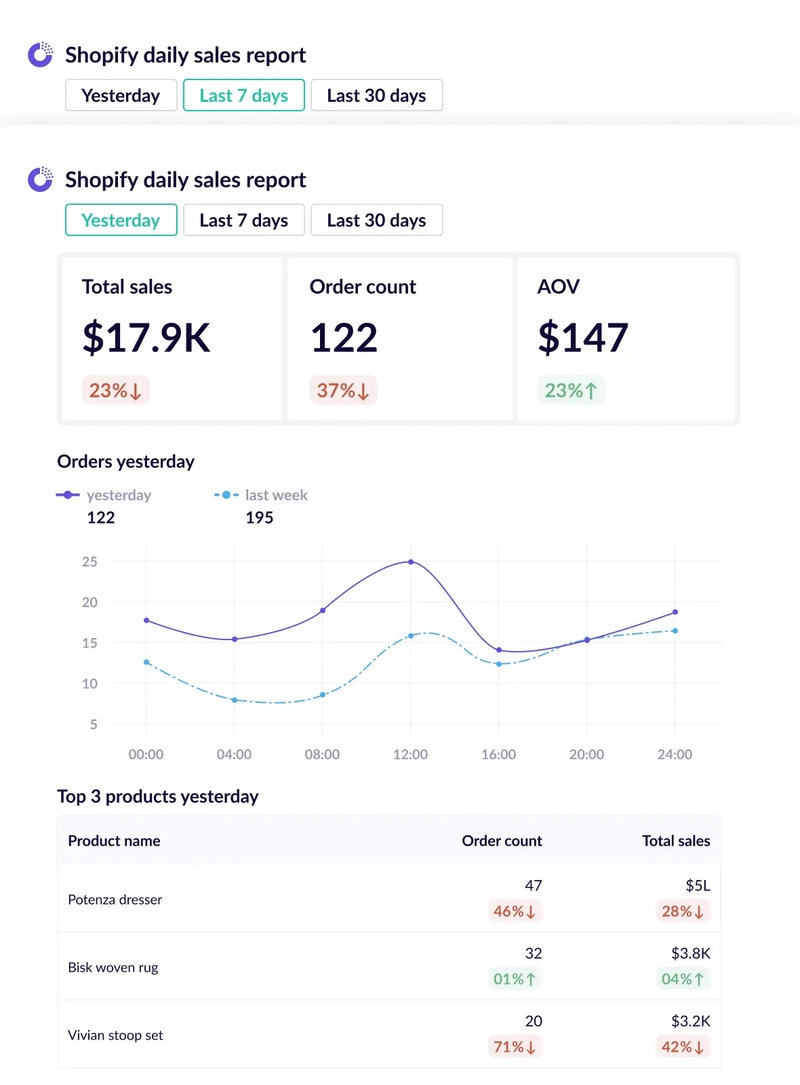Select Last 7 days in the lower report
Viewport: 800px width, 1085px height.
pyautogui.click(x=243, y=219)
